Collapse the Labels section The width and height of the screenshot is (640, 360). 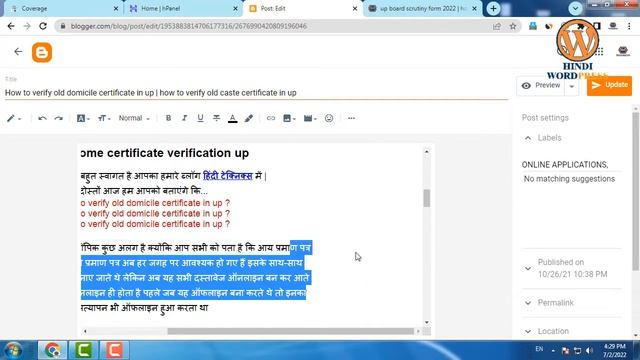coord(528,138)
